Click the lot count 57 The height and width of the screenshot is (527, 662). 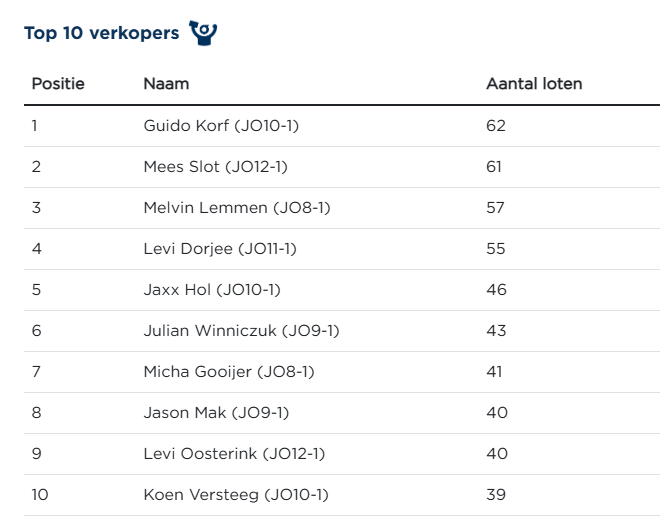tap(496, 208)
